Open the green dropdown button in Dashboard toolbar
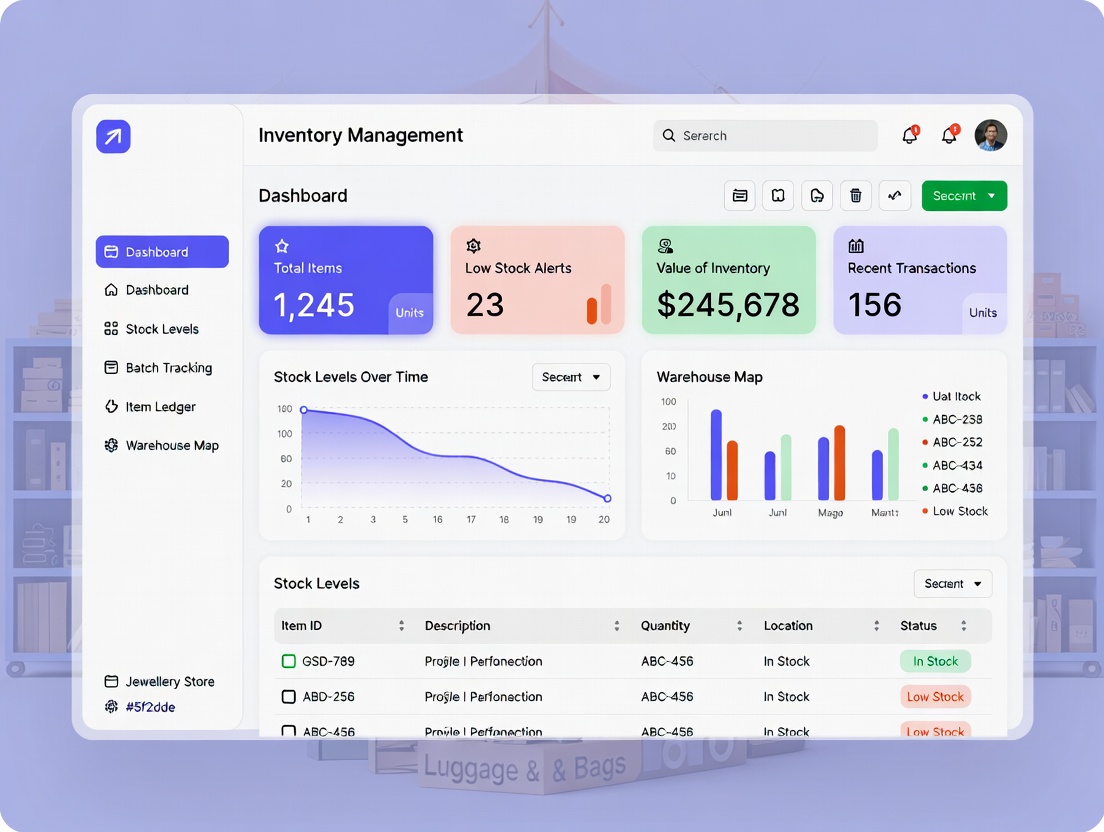Image resolution: width=1104 pixels, height=832 pixels. point(964,196)
